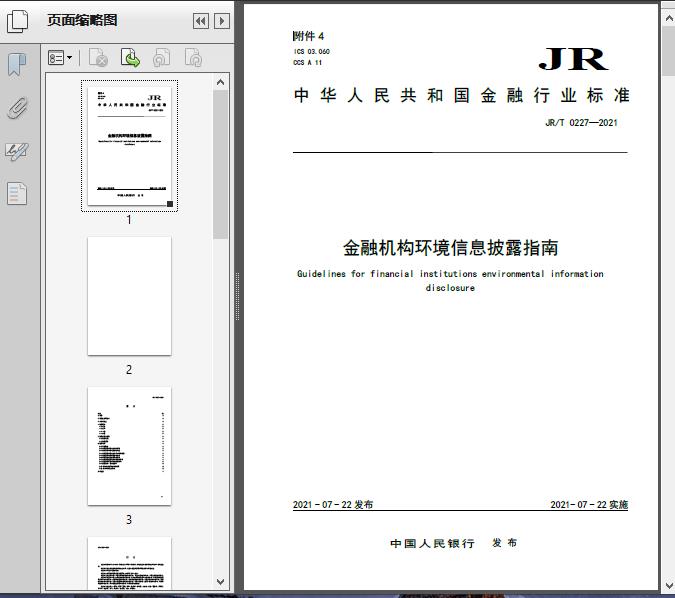The width and height of the screenshot is (675, 598).
Task: Select blank page 2 thumbnail
Action: (129, 296)
